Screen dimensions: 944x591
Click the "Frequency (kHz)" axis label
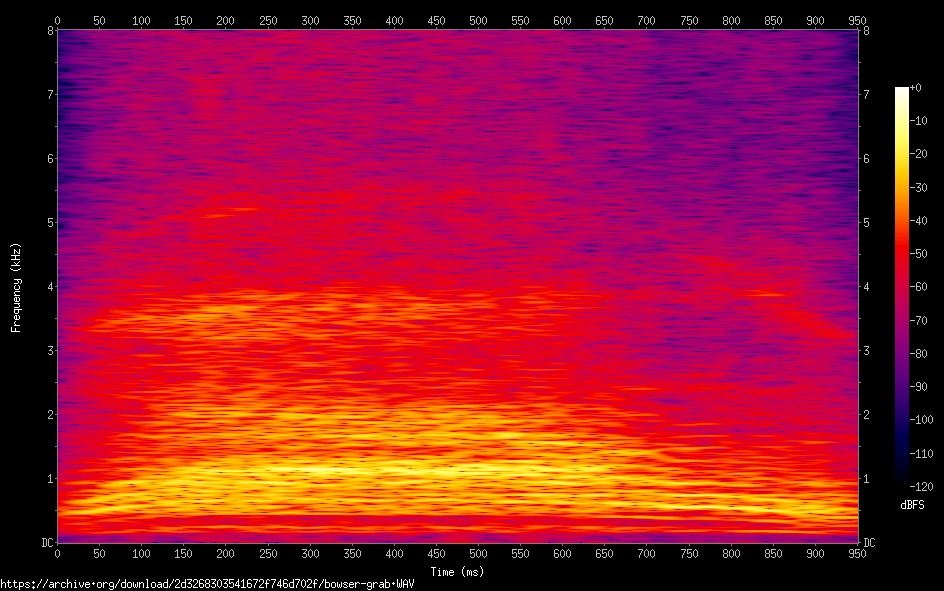pyautogui.click(x=16, y=287)
